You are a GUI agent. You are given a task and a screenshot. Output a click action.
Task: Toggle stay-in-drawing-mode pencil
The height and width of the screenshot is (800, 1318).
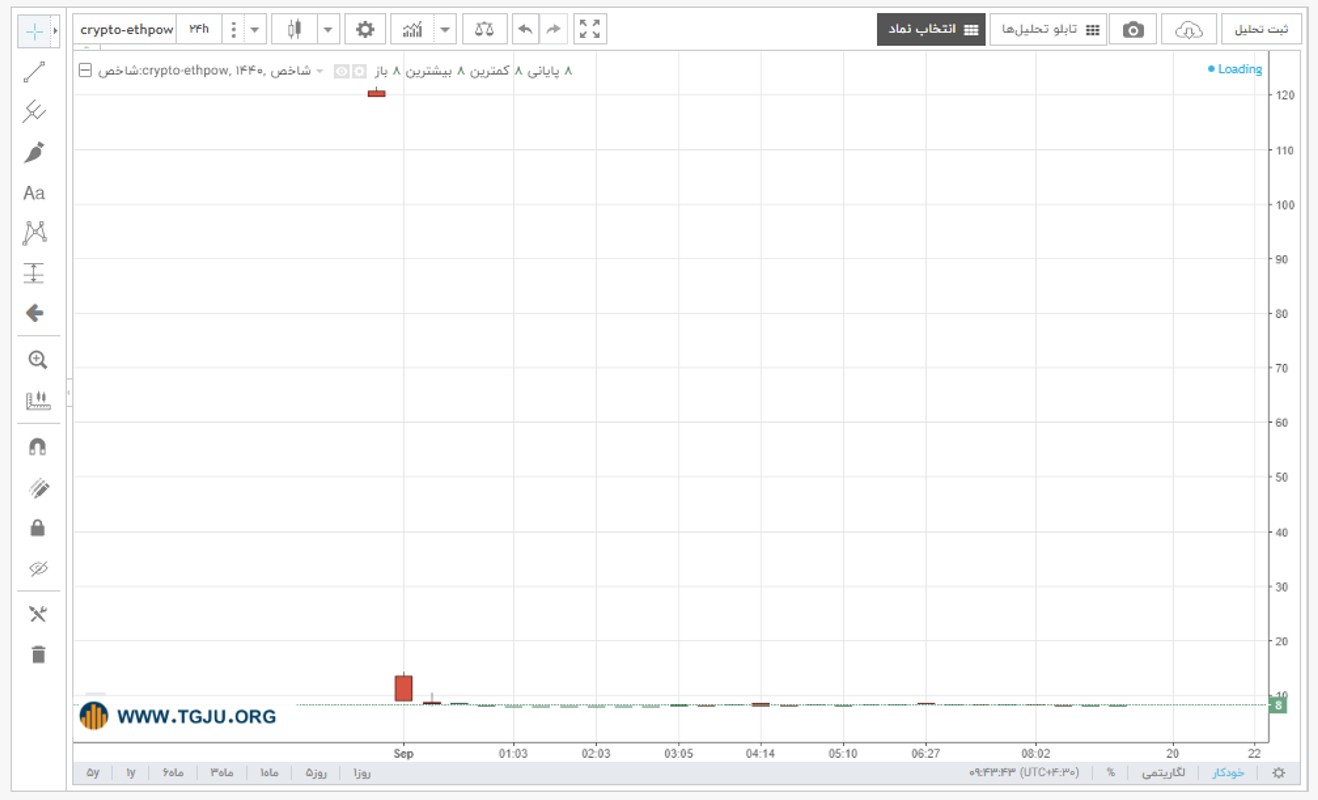pos(38,488)
